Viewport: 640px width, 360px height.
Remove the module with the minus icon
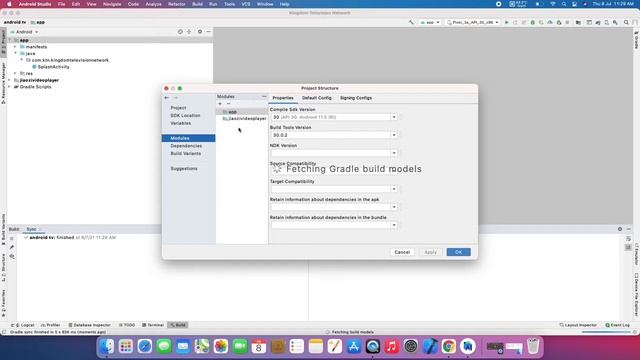pos(229,104)
